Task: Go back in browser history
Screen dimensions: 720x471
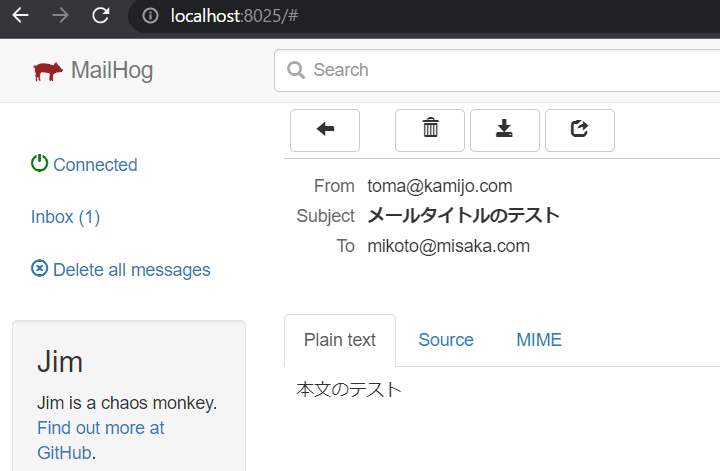Action: pos(21,16)
